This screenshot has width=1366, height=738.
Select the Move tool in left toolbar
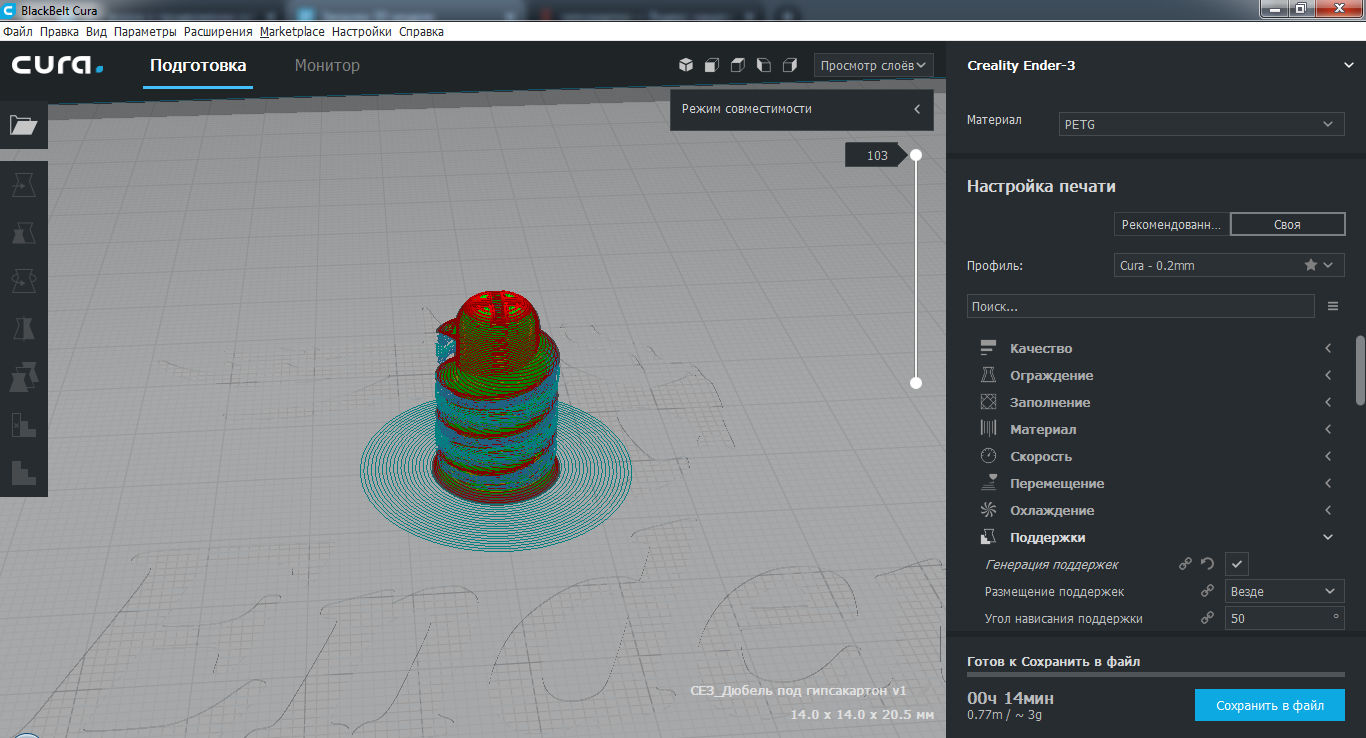pos(23,184)
